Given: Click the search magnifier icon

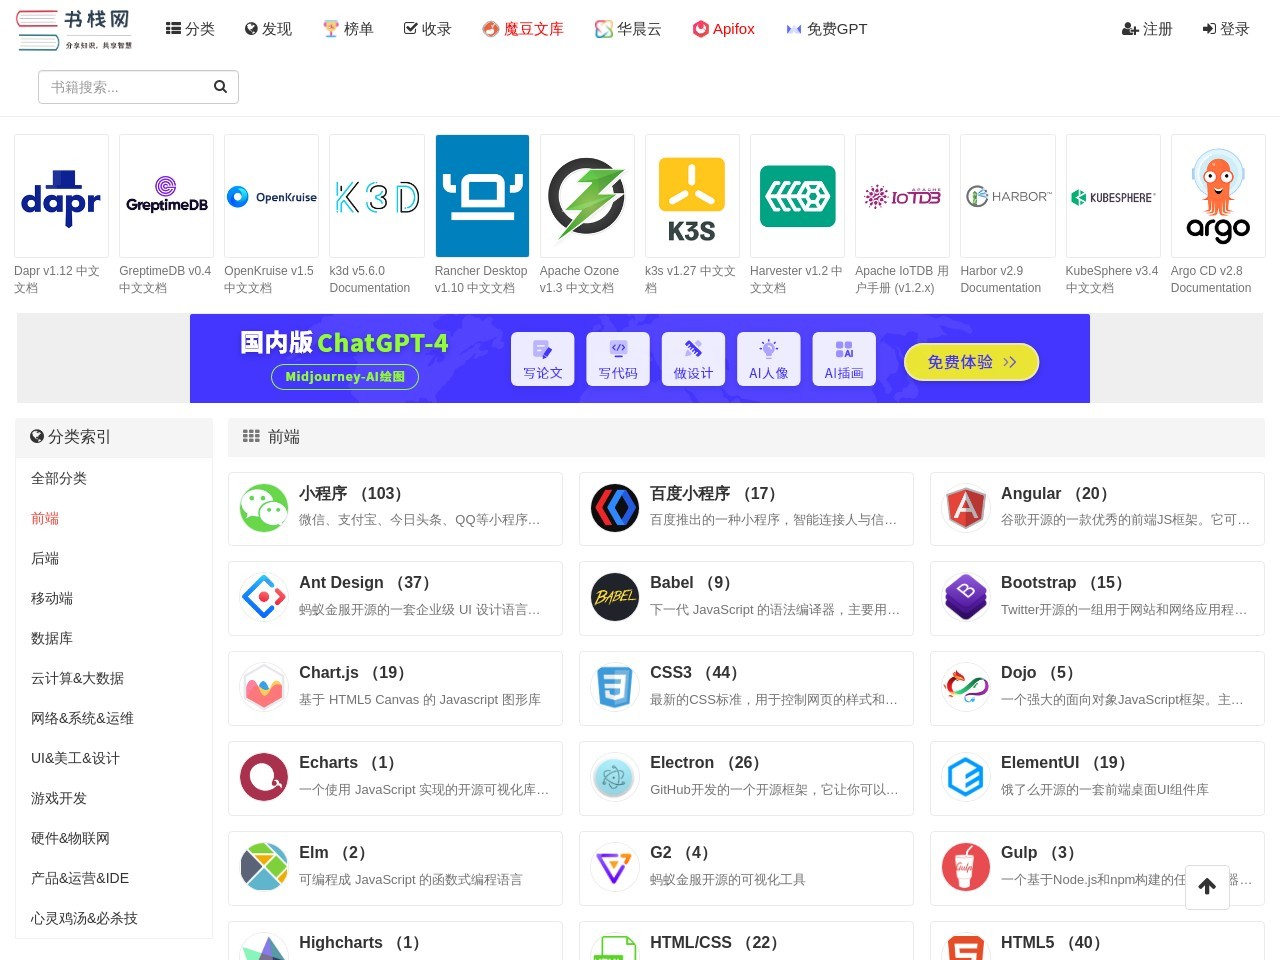Looking at the screenshot, I should [220, 87].
